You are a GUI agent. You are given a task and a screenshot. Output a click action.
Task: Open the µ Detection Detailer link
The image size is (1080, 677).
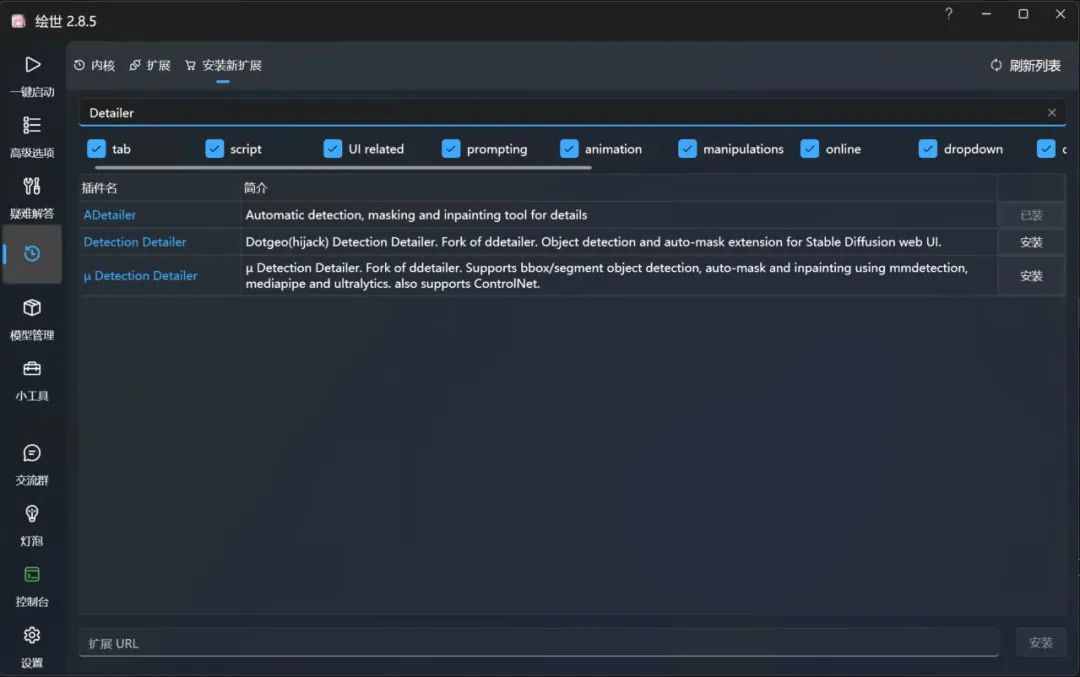(x=141, y=275)
